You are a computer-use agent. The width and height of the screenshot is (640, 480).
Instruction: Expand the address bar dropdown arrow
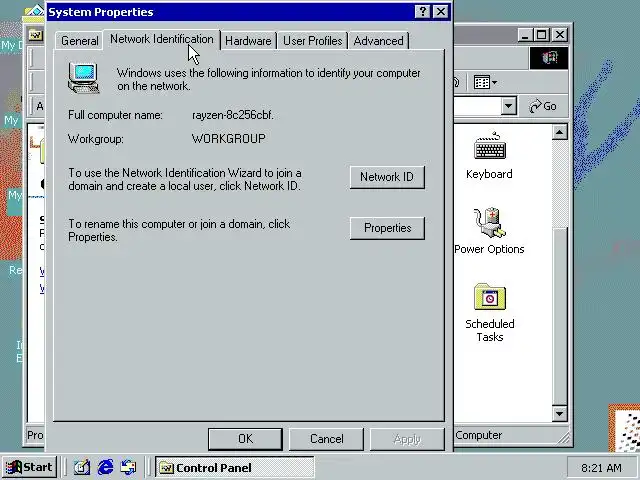pos(508,107)
